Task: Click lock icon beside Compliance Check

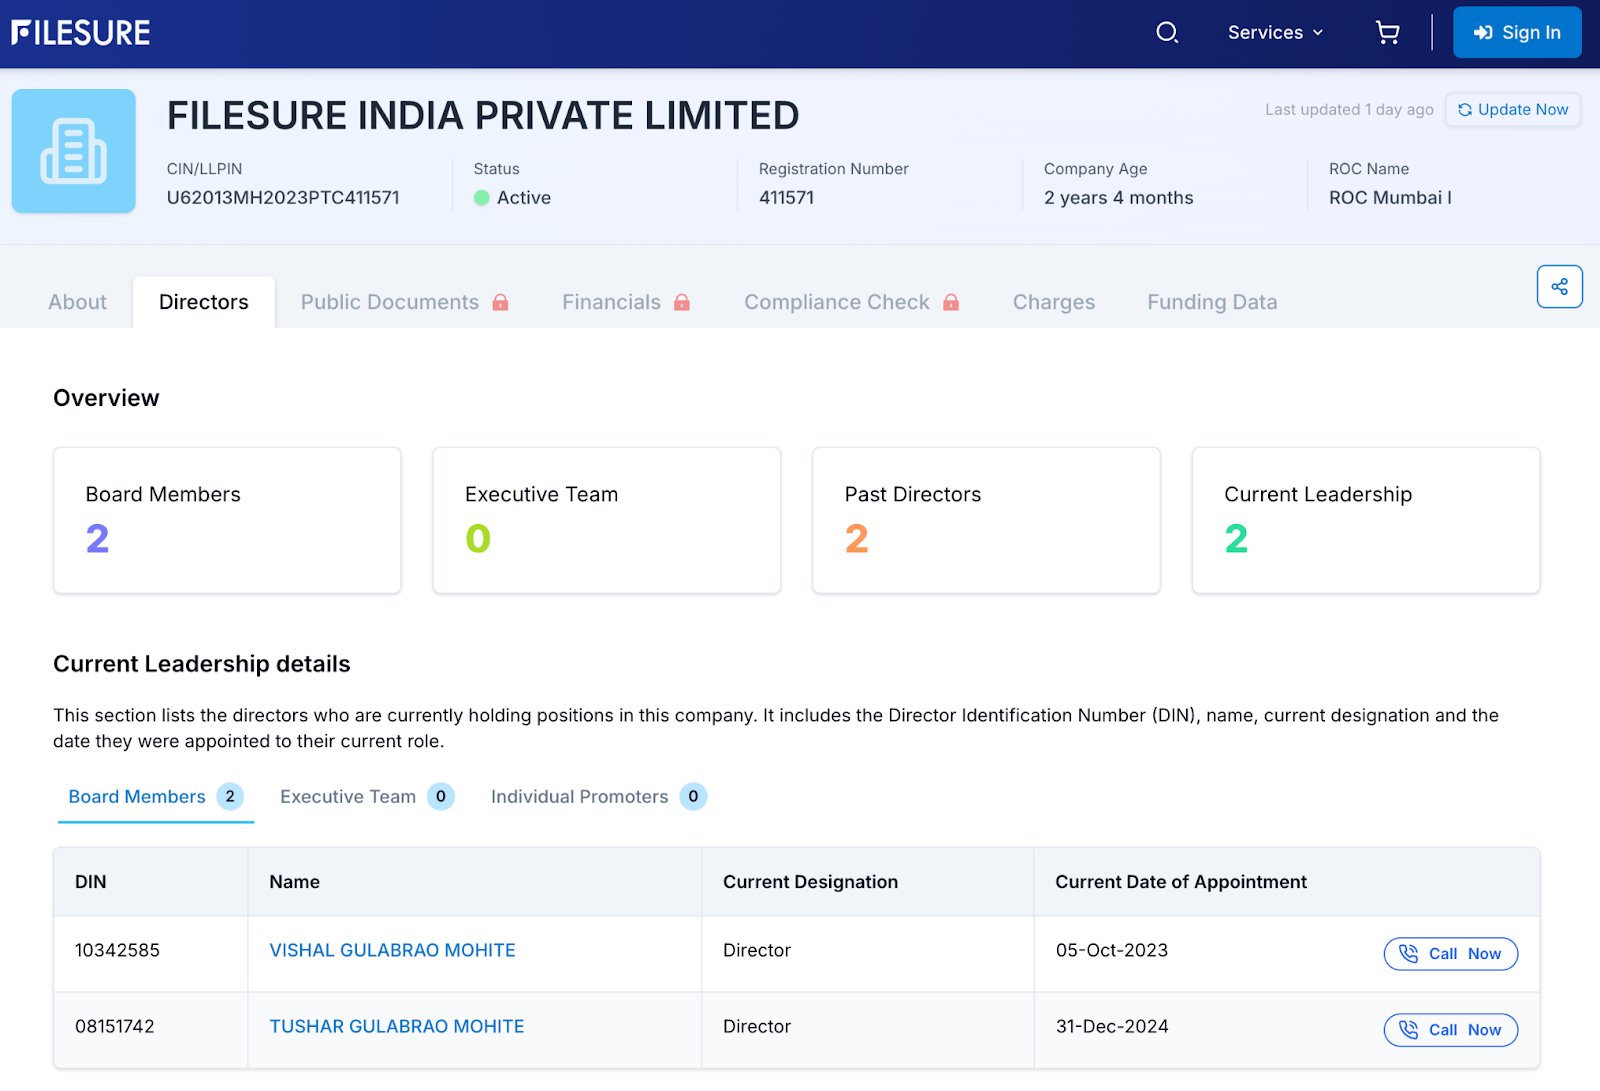Action: (x=951, y=302)
